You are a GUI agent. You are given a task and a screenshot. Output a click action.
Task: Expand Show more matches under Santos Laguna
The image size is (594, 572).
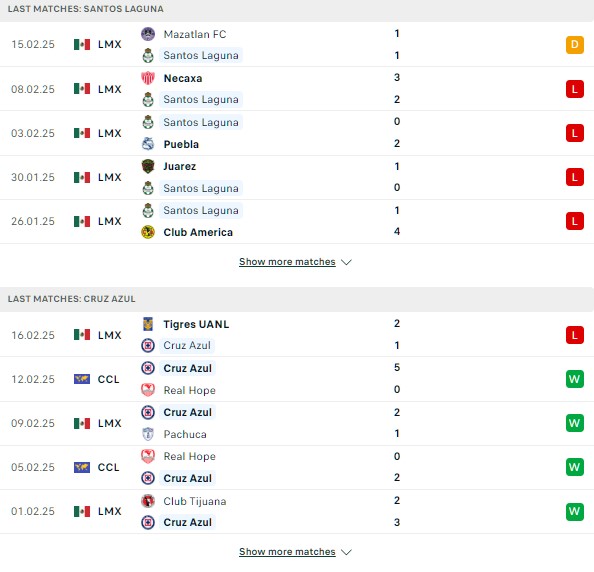point(287,262)
